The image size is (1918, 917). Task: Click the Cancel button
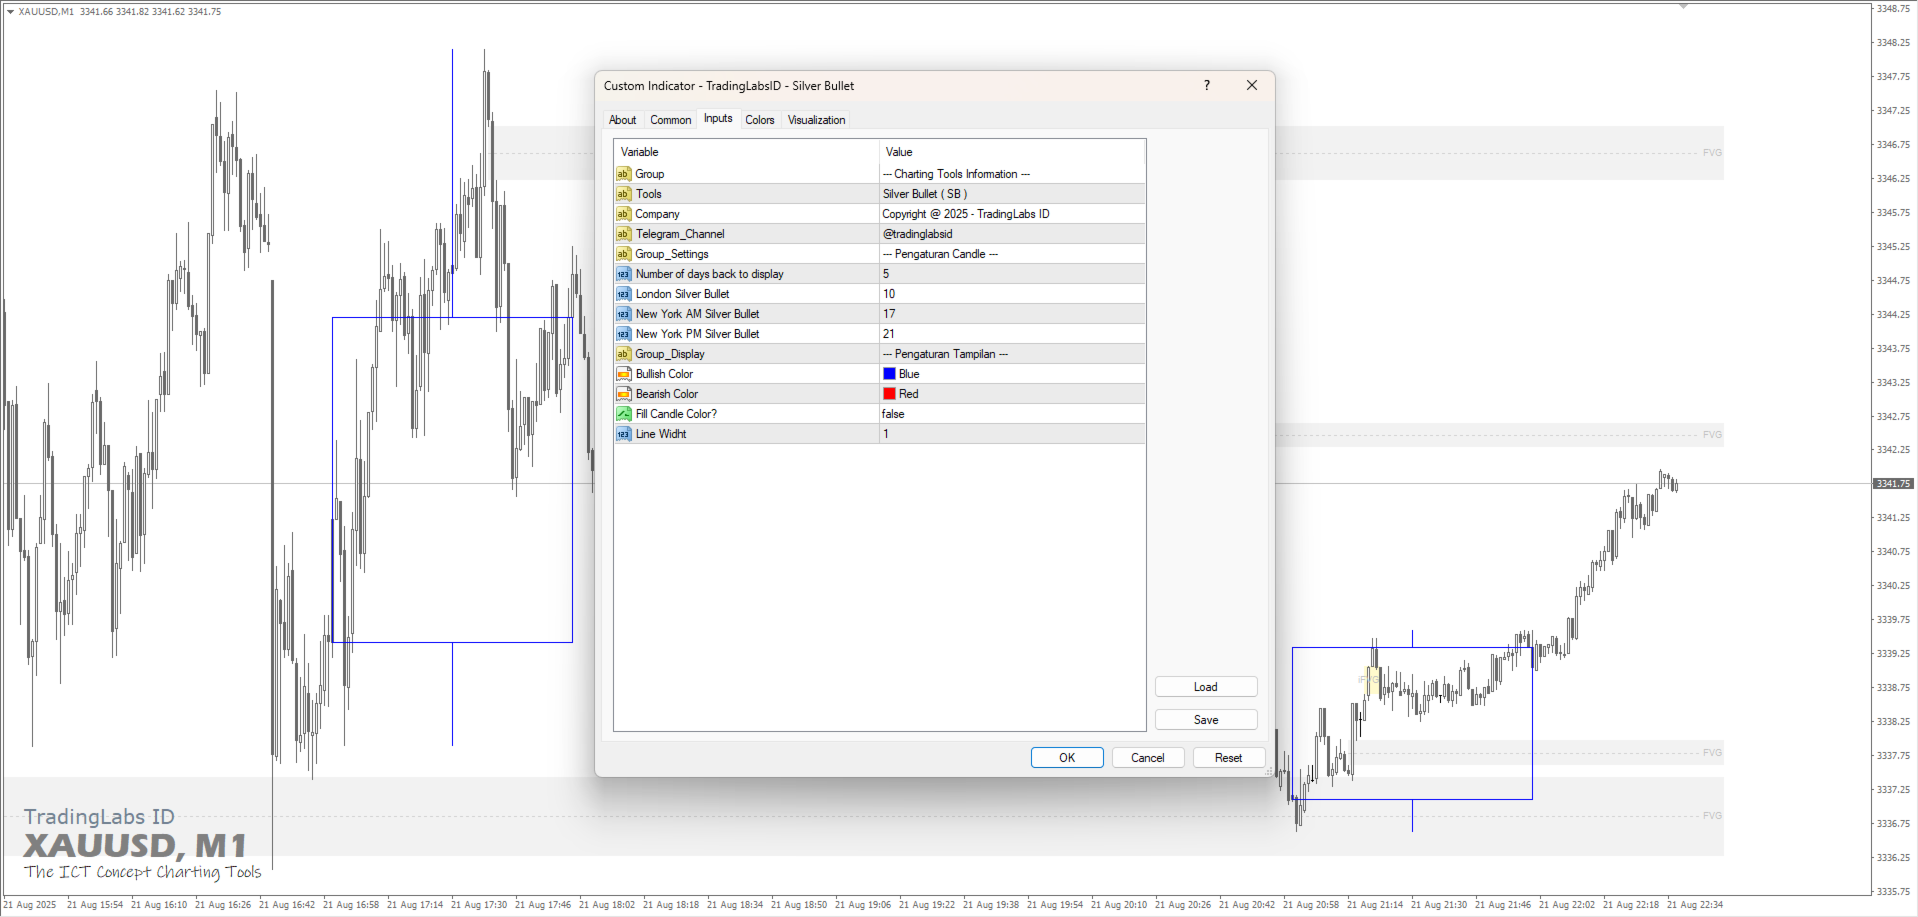(1148, 758)
